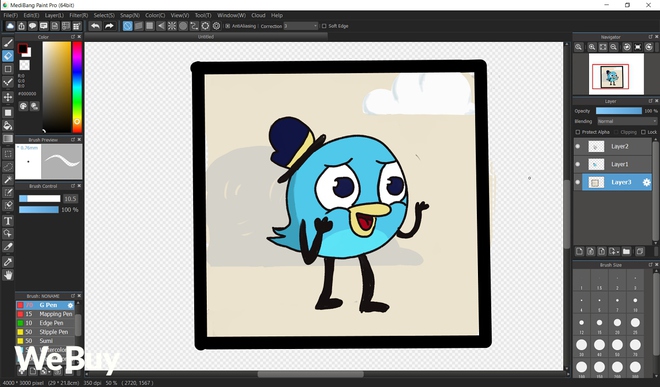Click the folder icon in Layer panel
Viewport: 660px width, 387px height.
click(x=626, y=251)
